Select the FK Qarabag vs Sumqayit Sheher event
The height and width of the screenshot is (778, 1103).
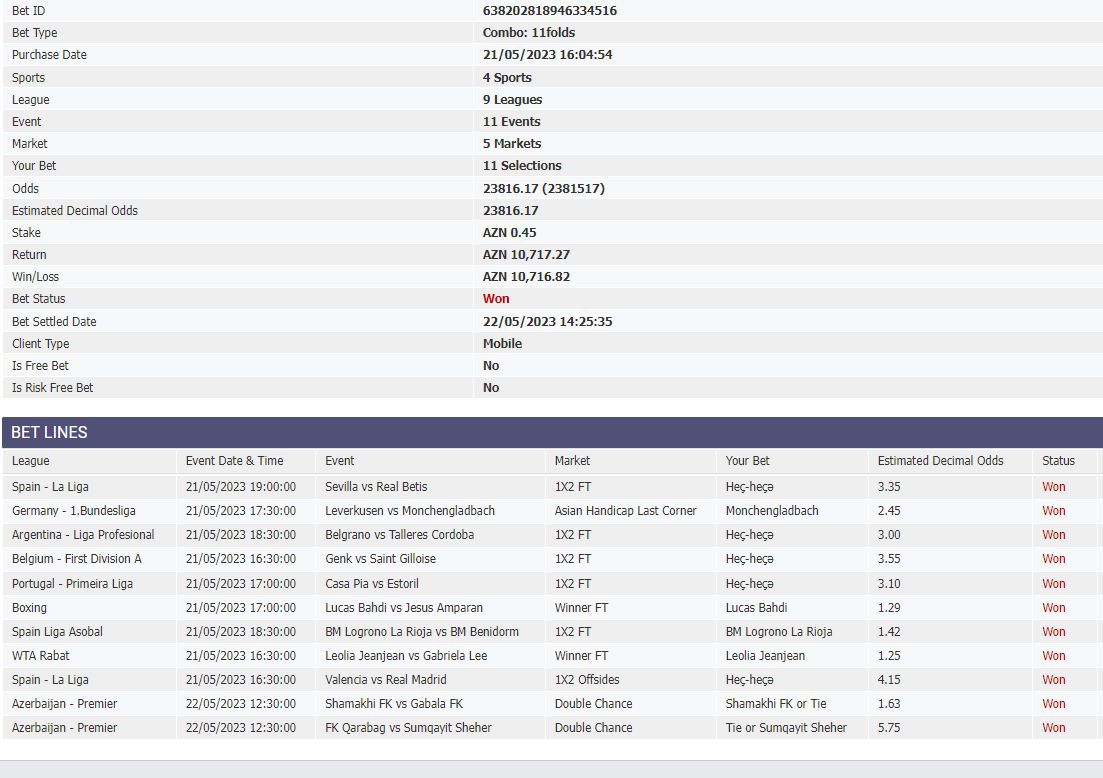click(408, 728)
